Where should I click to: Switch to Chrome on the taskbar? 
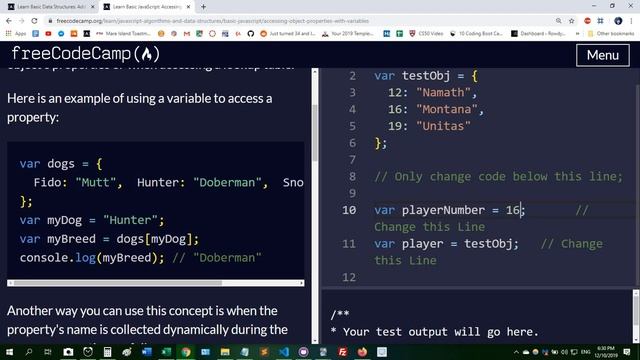[x=186, y=352]
